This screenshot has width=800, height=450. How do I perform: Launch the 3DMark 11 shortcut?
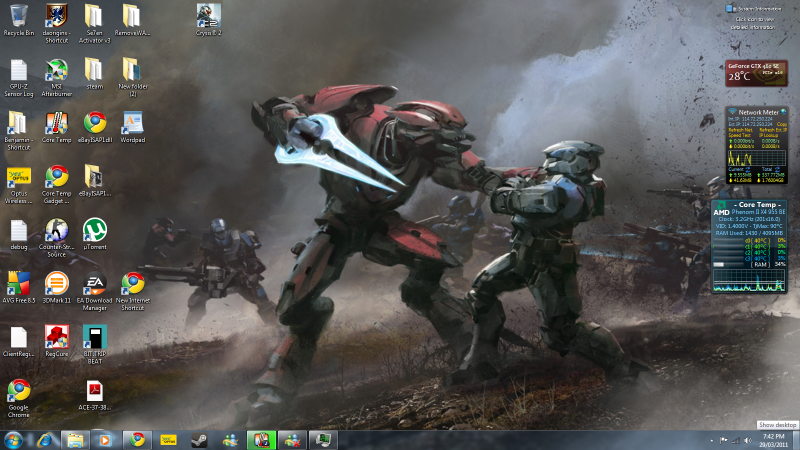pos(57,288)
